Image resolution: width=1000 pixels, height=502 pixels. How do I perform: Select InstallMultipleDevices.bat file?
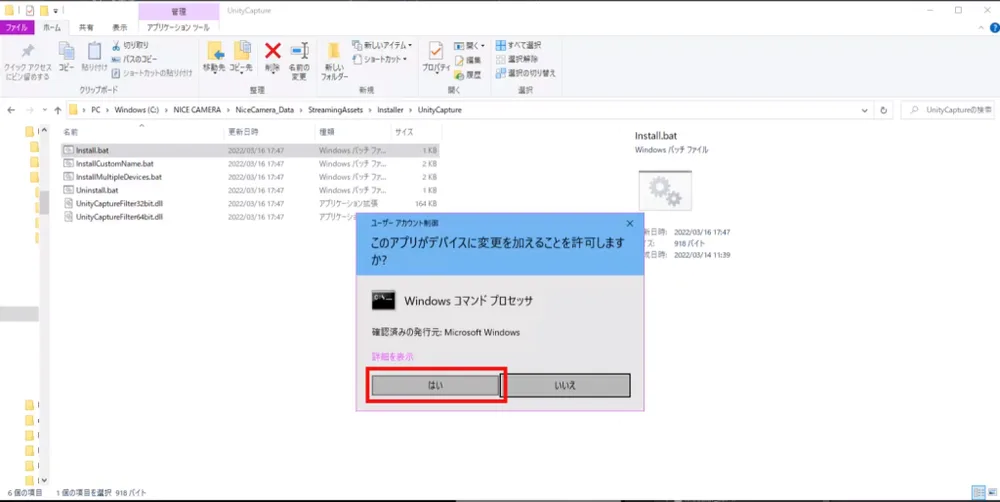(x=250, y=177)
